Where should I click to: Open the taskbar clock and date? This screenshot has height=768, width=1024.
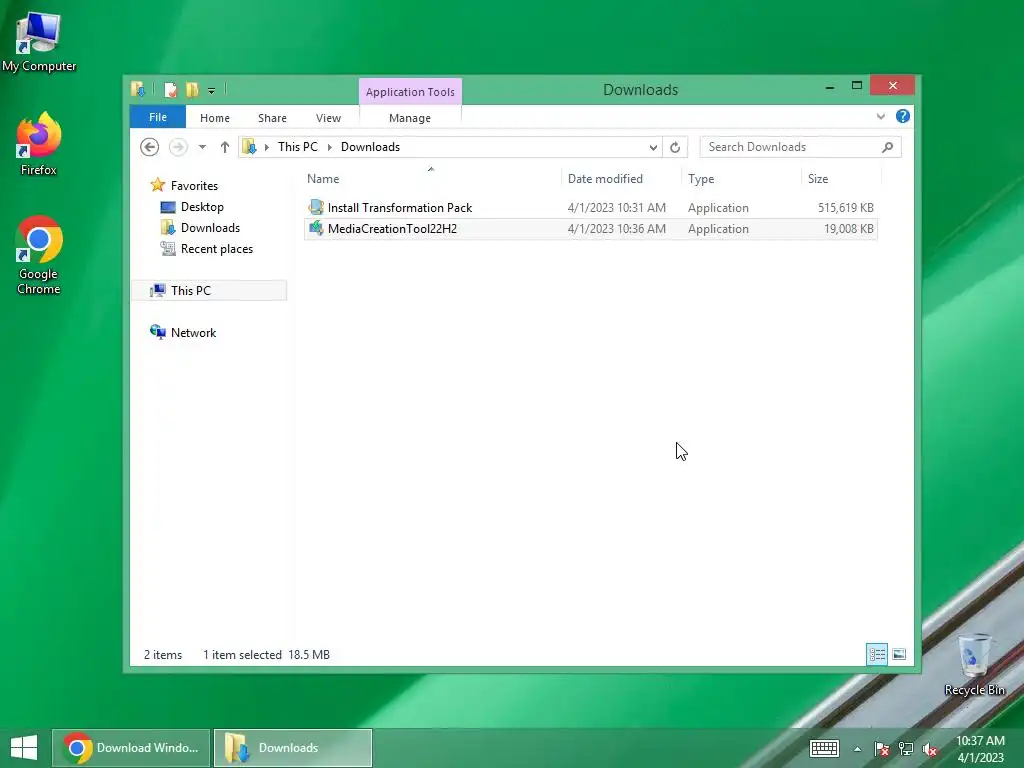click(980, 749)
